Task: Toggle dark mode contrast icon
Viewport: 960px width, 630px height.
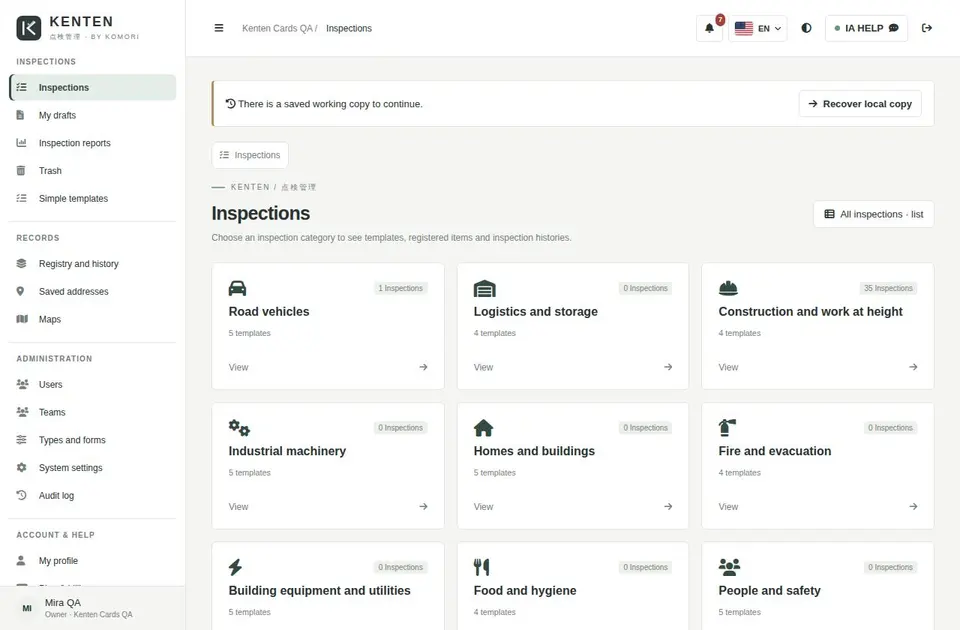Action: pyautogui.click(x=806, y=28)
